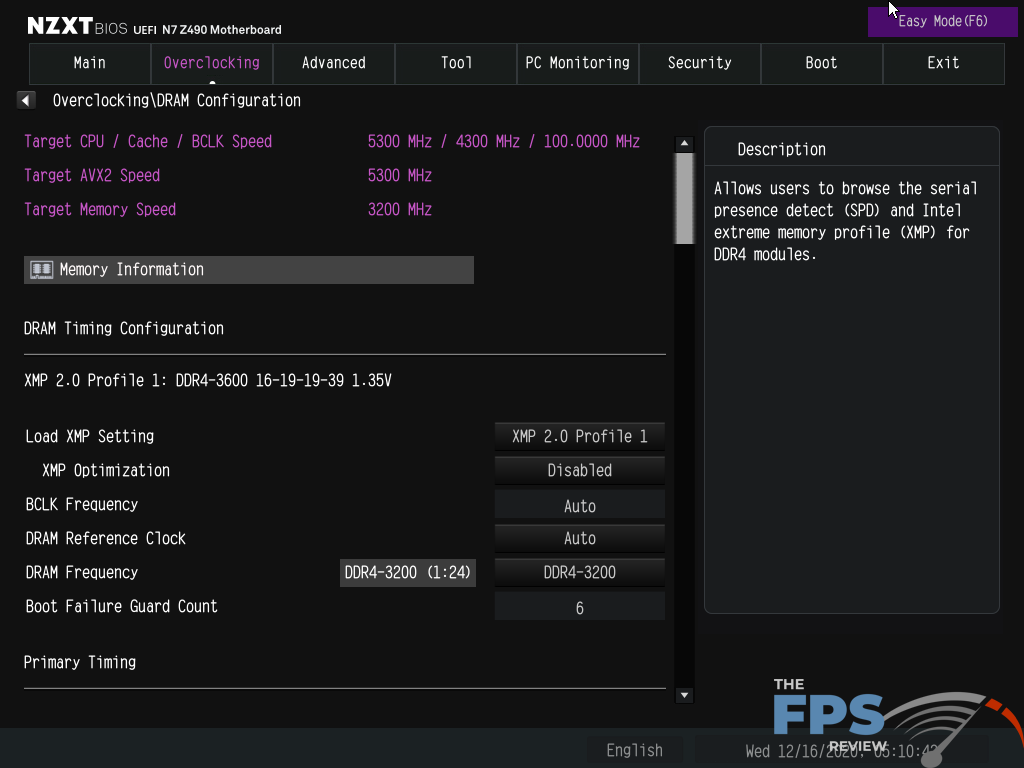Viewport: 1024px width, 768px height.
Task: Open the PC Monitoring tab
Action: pos(578,63)
